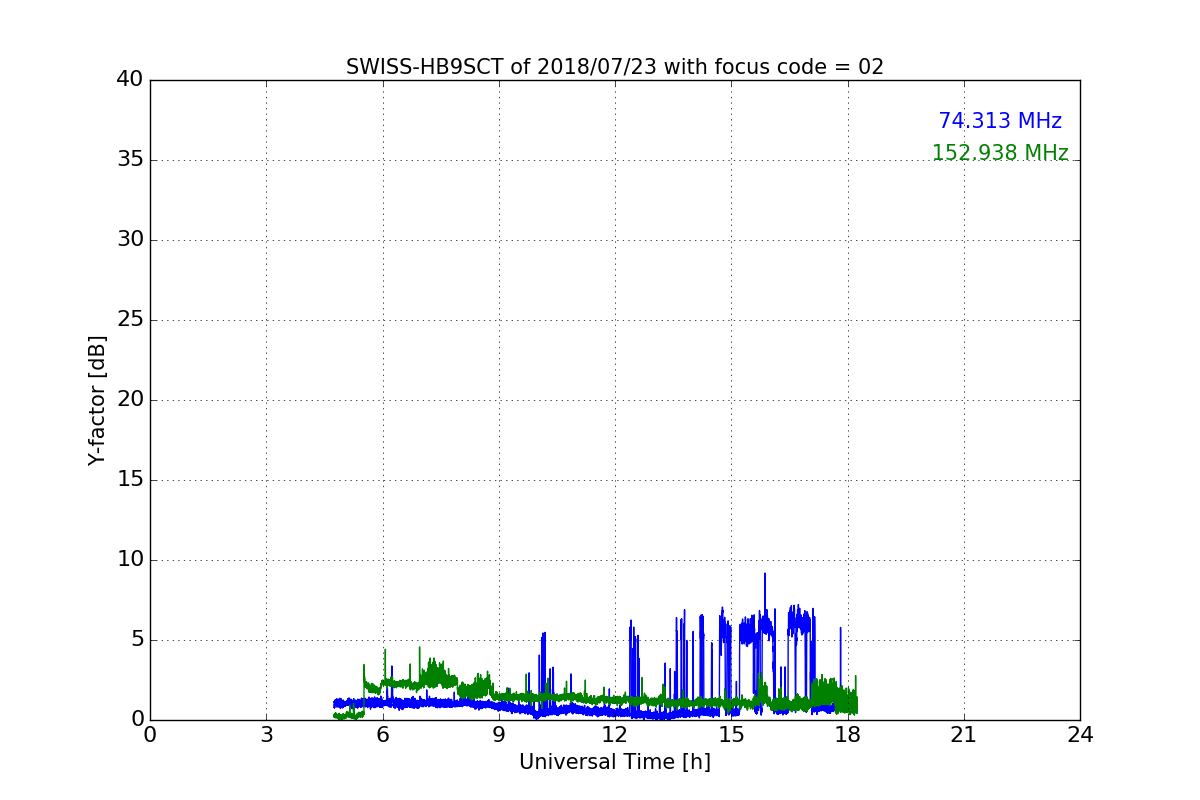Click the plot title SWISS-HB9SCT 2018/07/23
1200x800 pixels.
pos(615,67)
